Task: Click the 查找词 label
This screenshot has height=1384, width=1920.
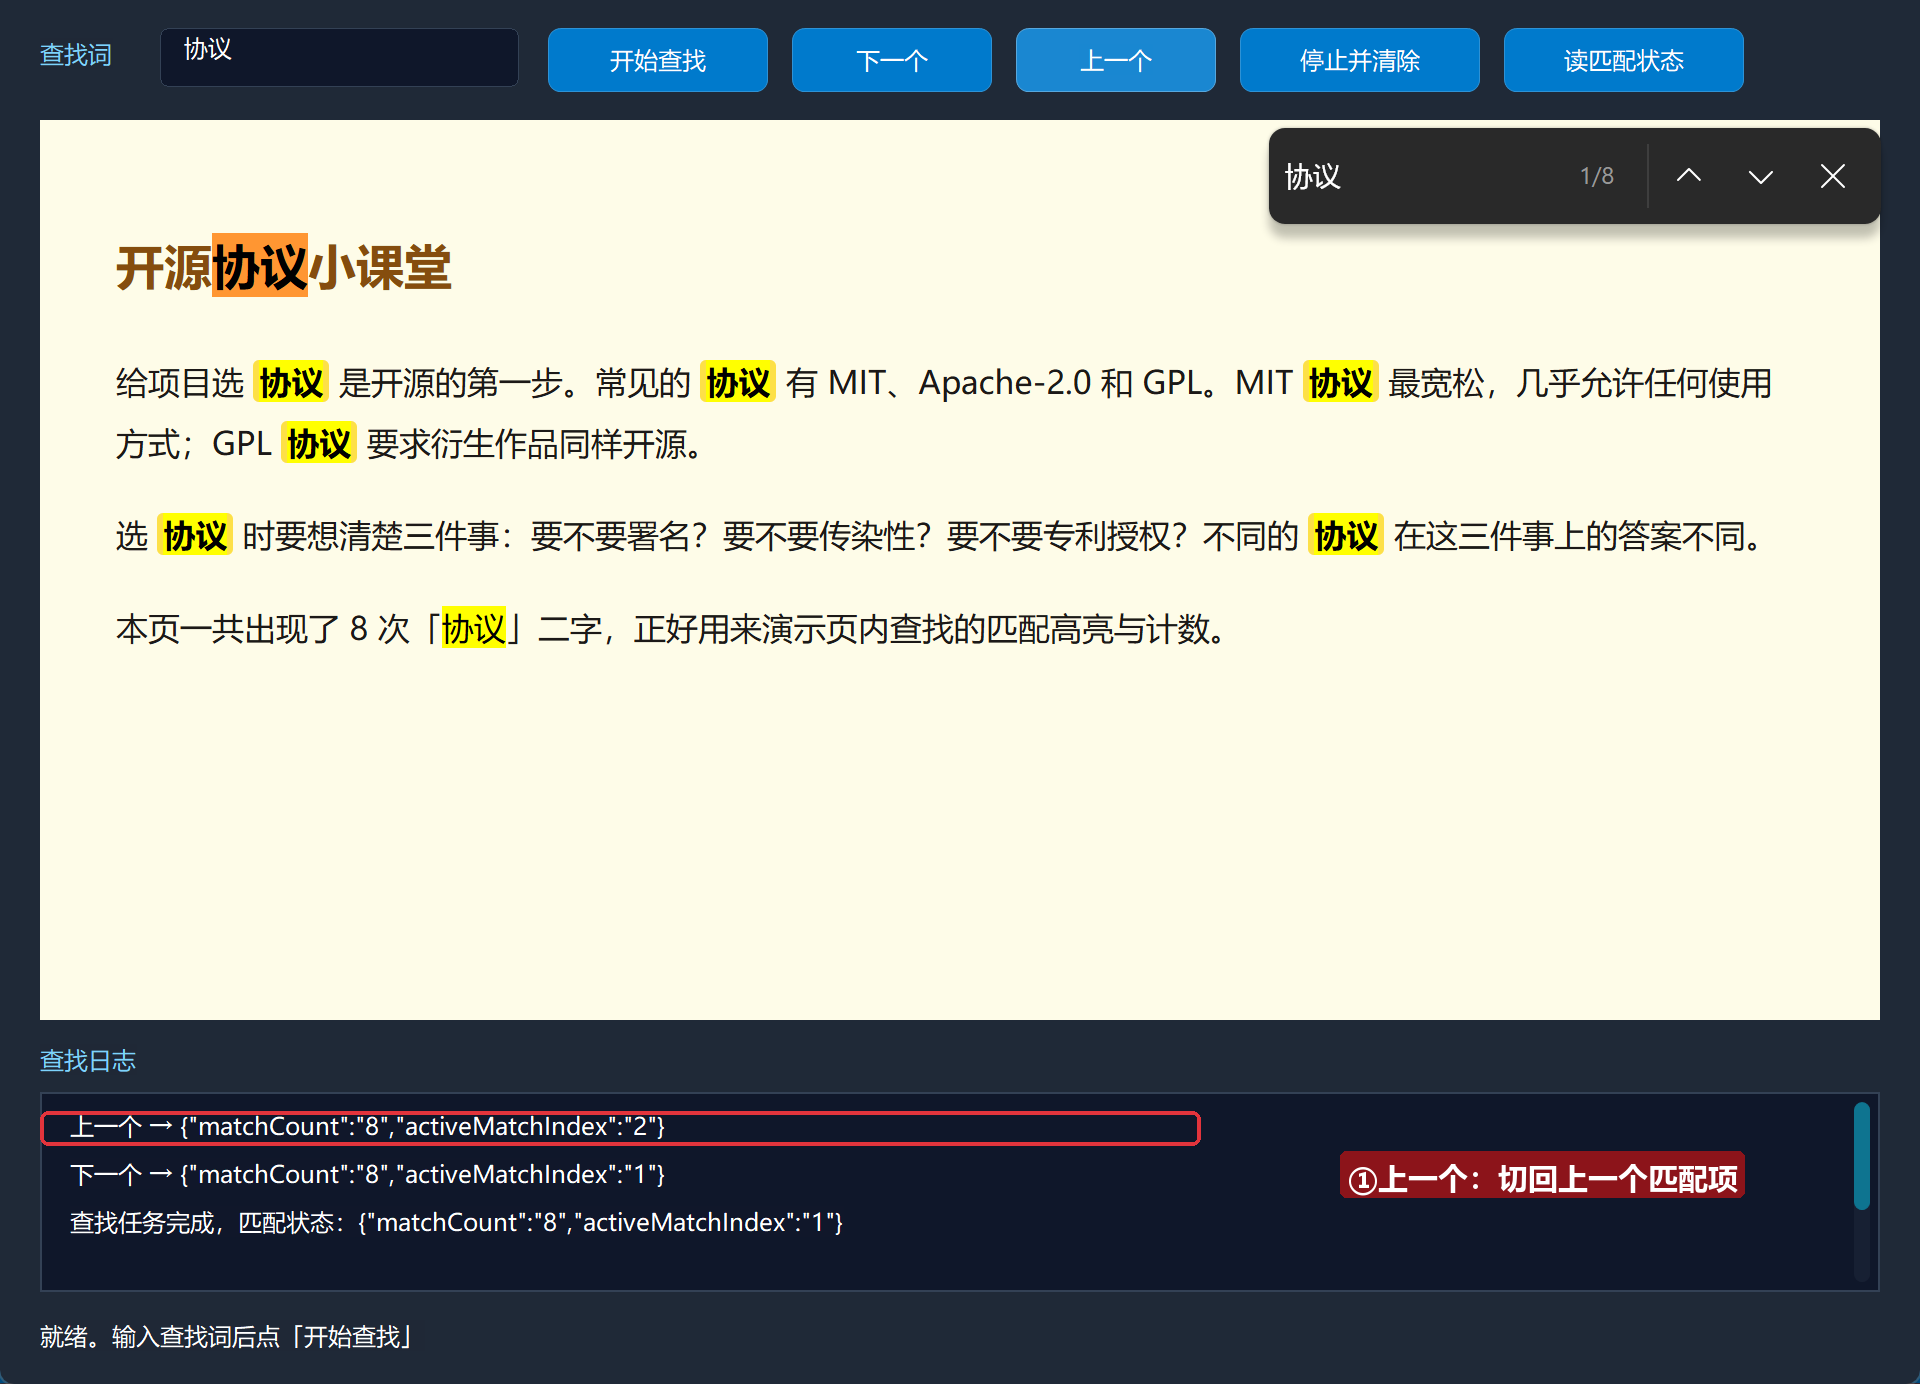Action: (x=76, y=55)
